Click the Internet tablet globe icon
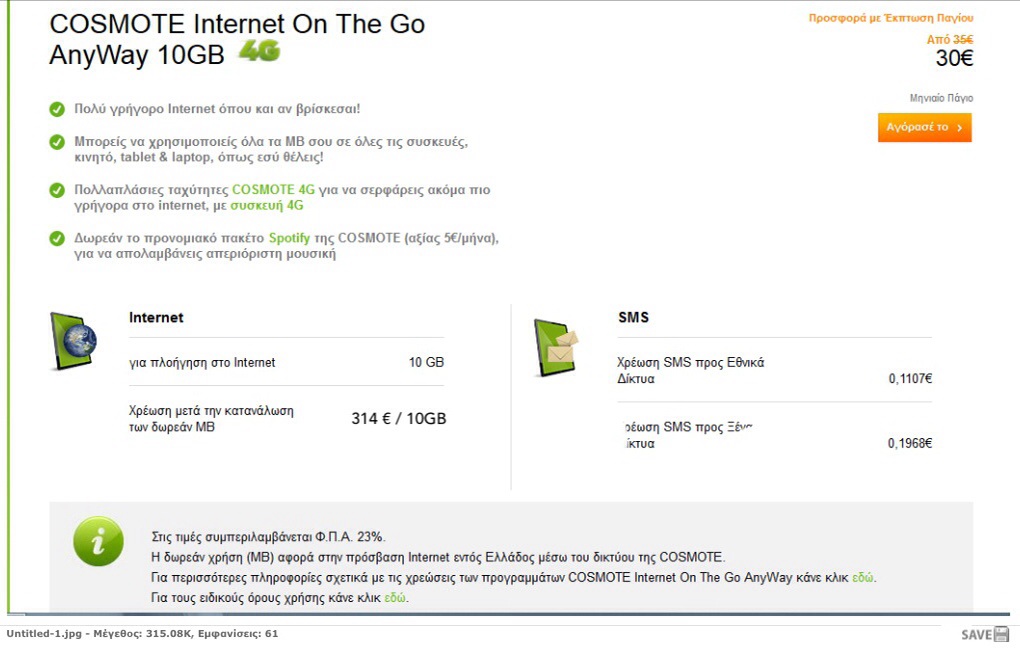 click(74, 341)
